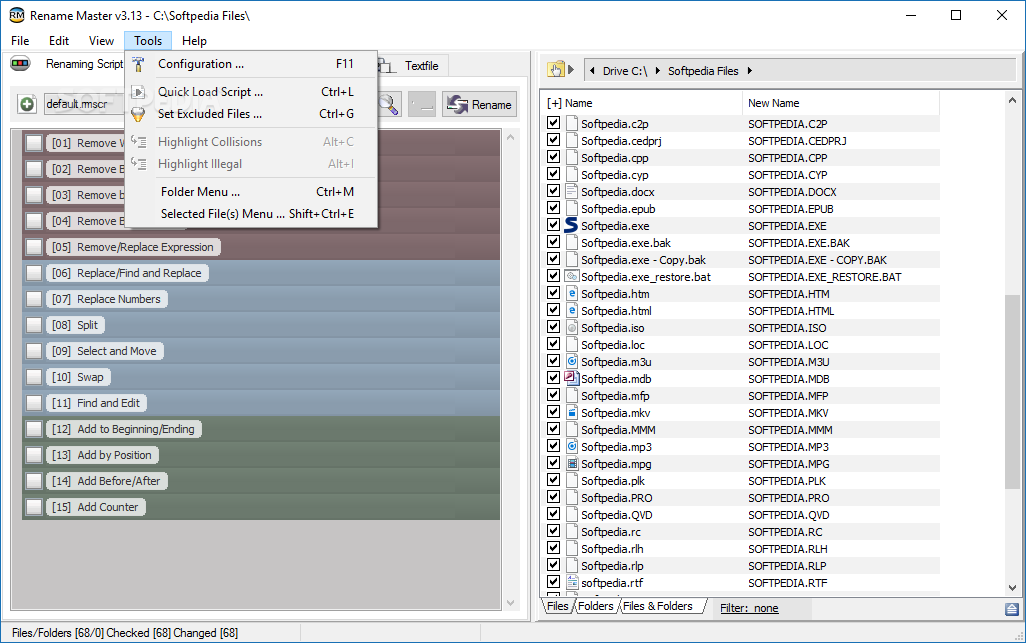Click the Softpedia.c2p blank file icon
The width and height of the screenshot is (1026, 643).
[571, 124]
